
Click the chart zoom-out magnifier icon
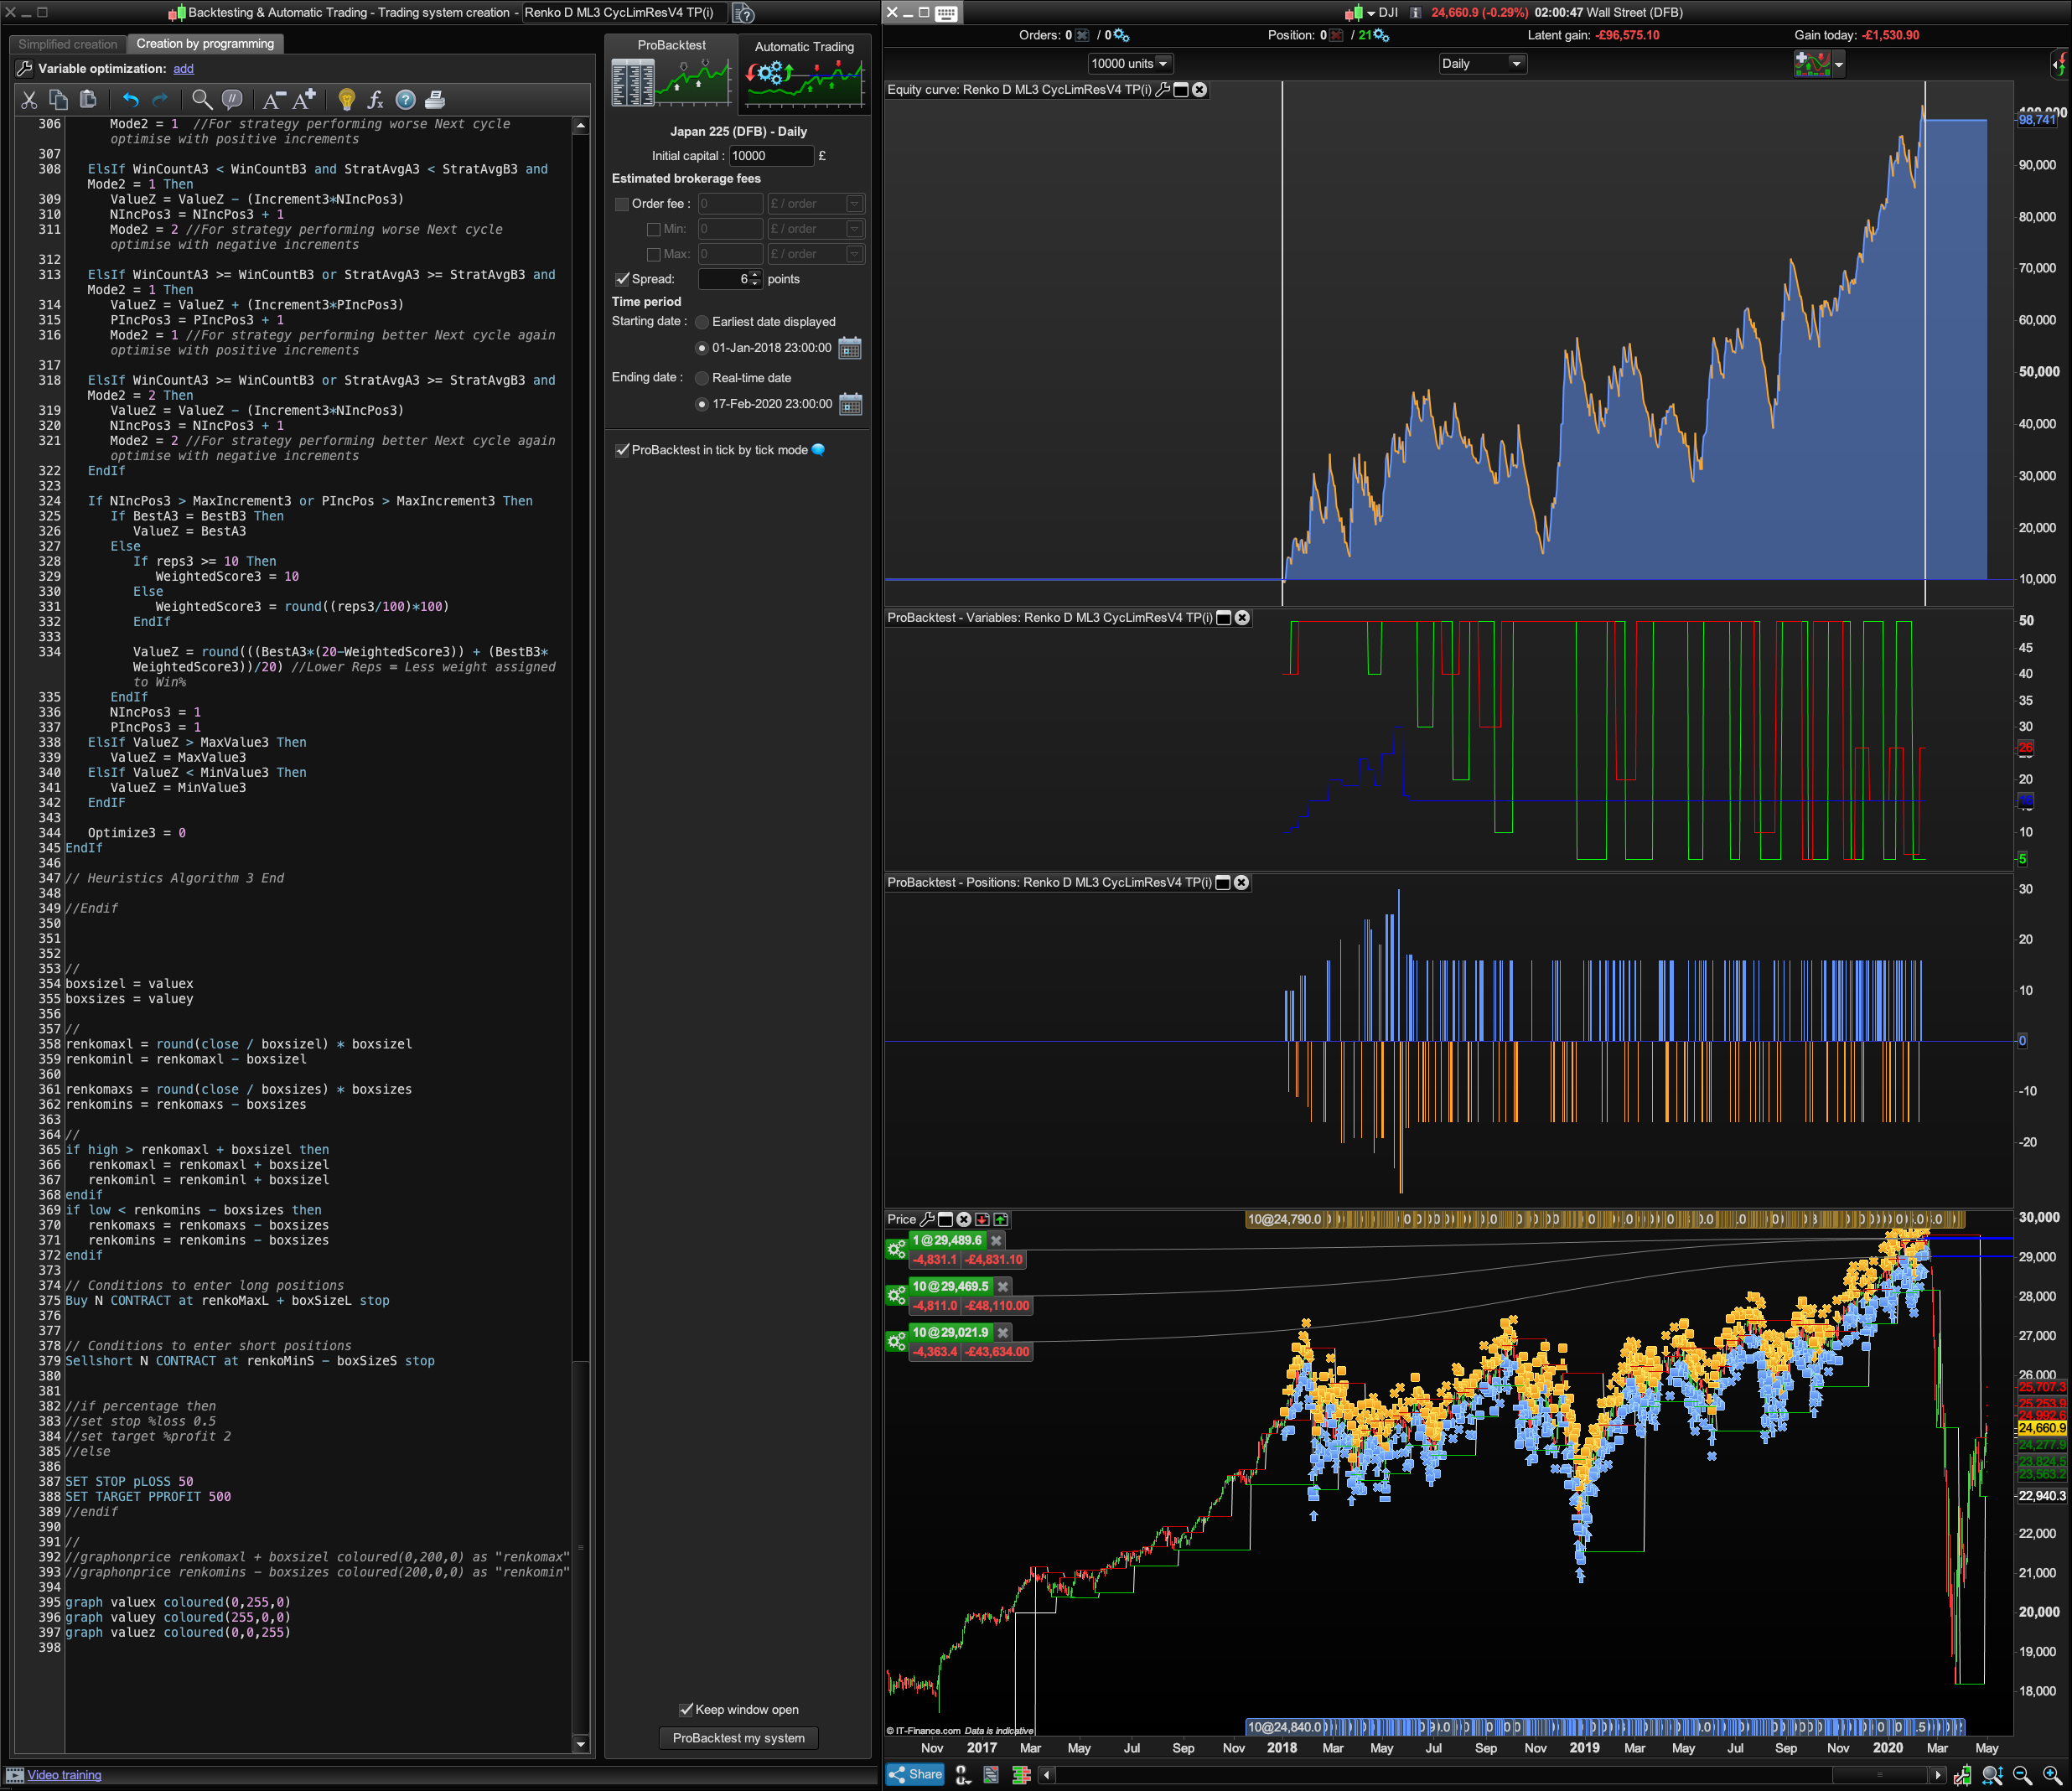2021,1775
